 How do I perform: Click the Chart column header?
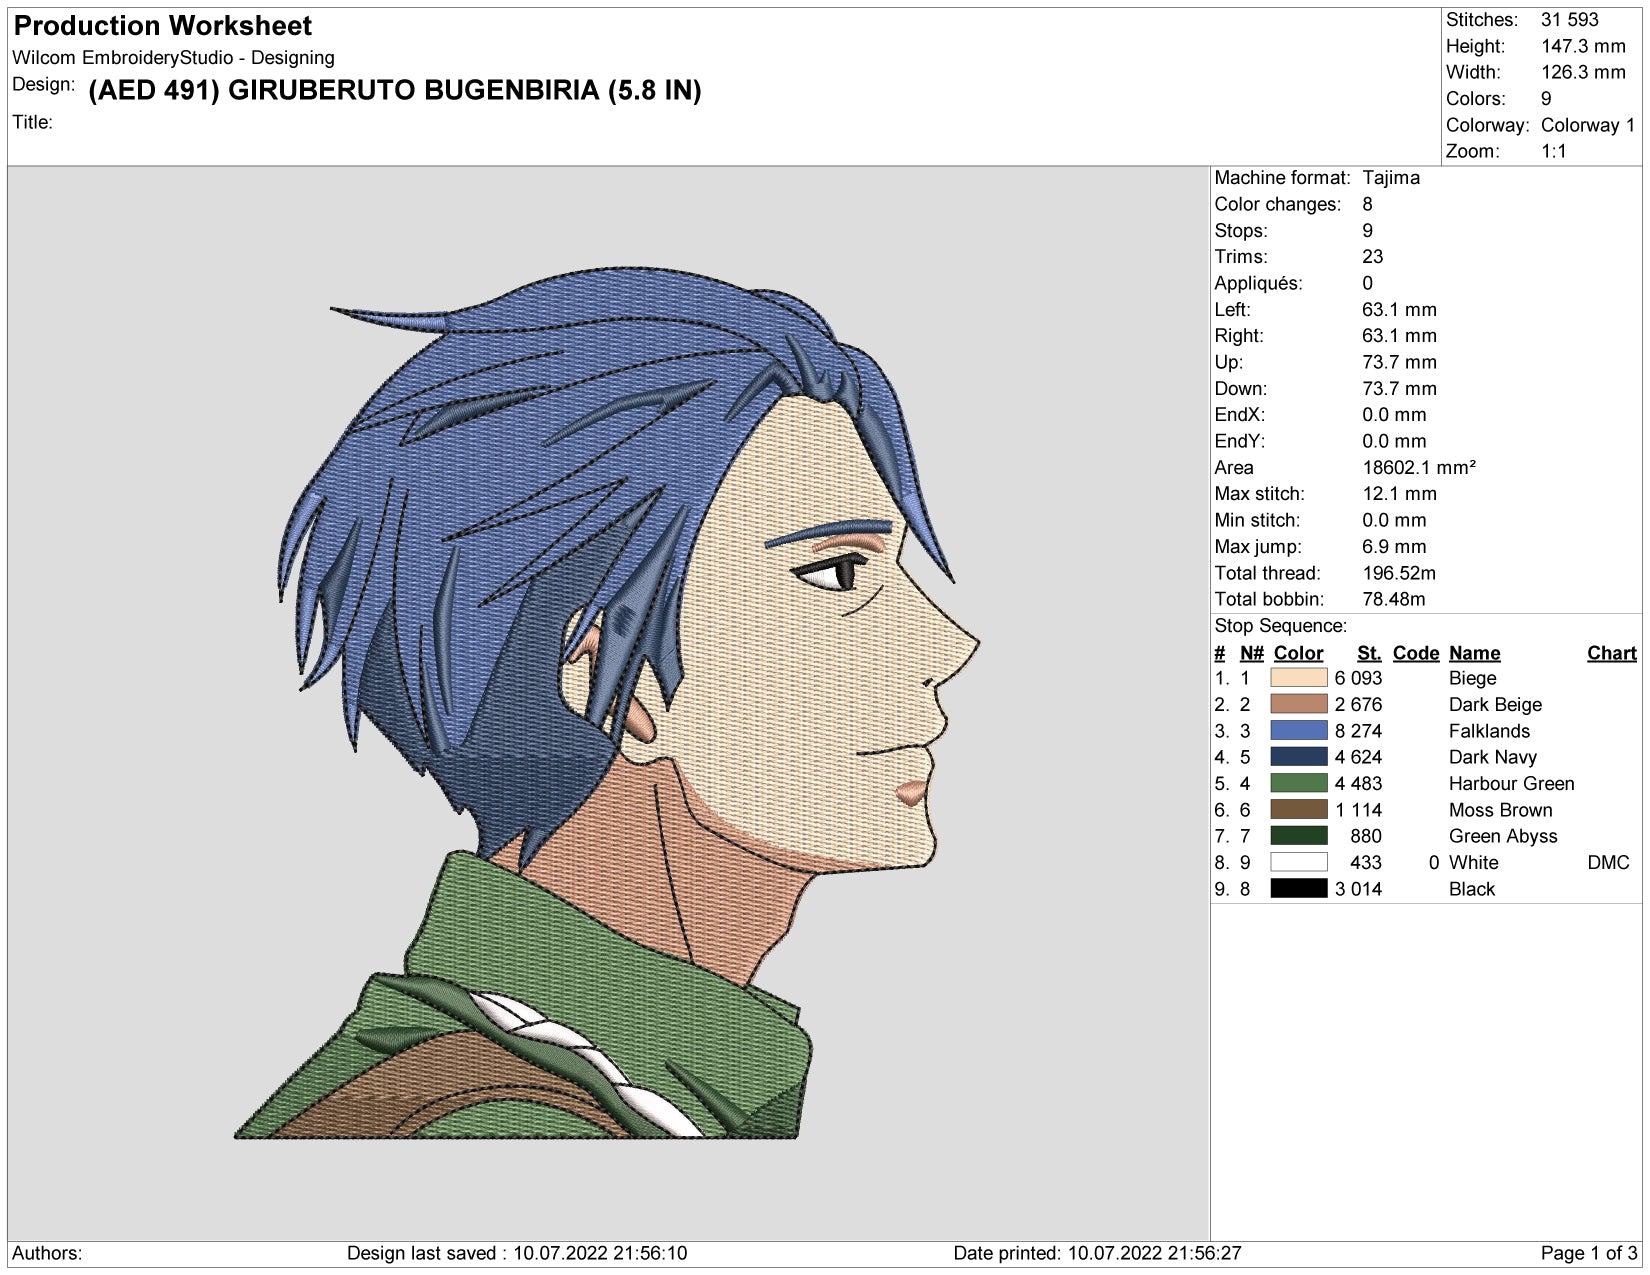1611,653
